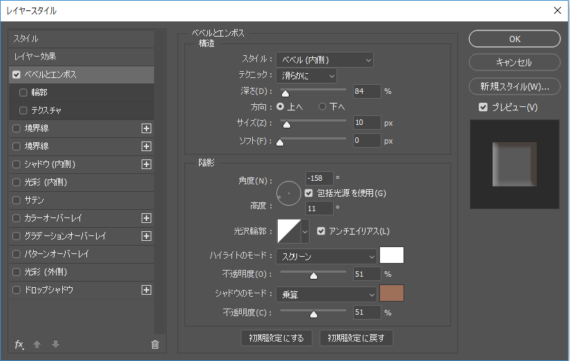Uncheck the ベベルとエンボス checkbox
This screenshot has width=570, height=361.
[16, 75]
